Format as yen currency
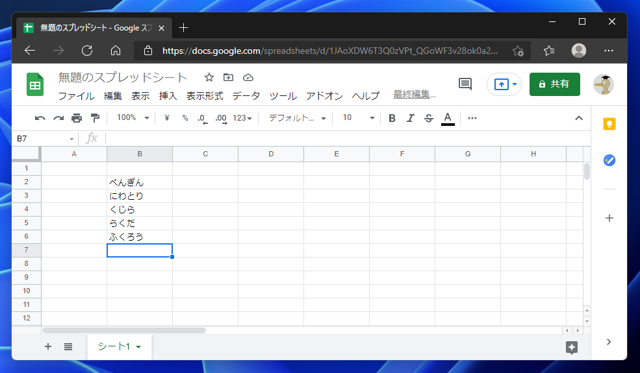The height and width of the screenshot is (373, 640). (x=167, y=118)
